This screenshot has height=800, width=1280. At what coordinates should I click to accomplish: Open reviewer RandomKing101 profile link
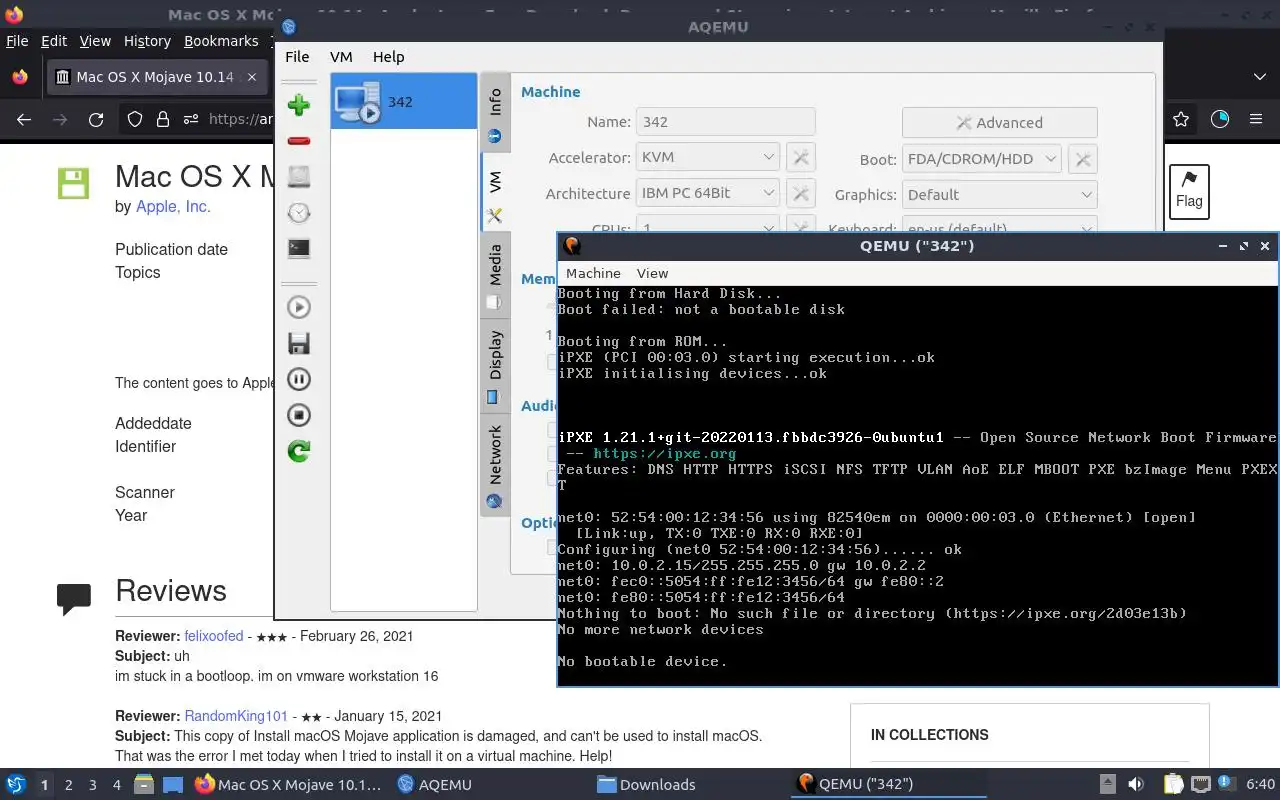pyautogui.click(x=236, y=716)
